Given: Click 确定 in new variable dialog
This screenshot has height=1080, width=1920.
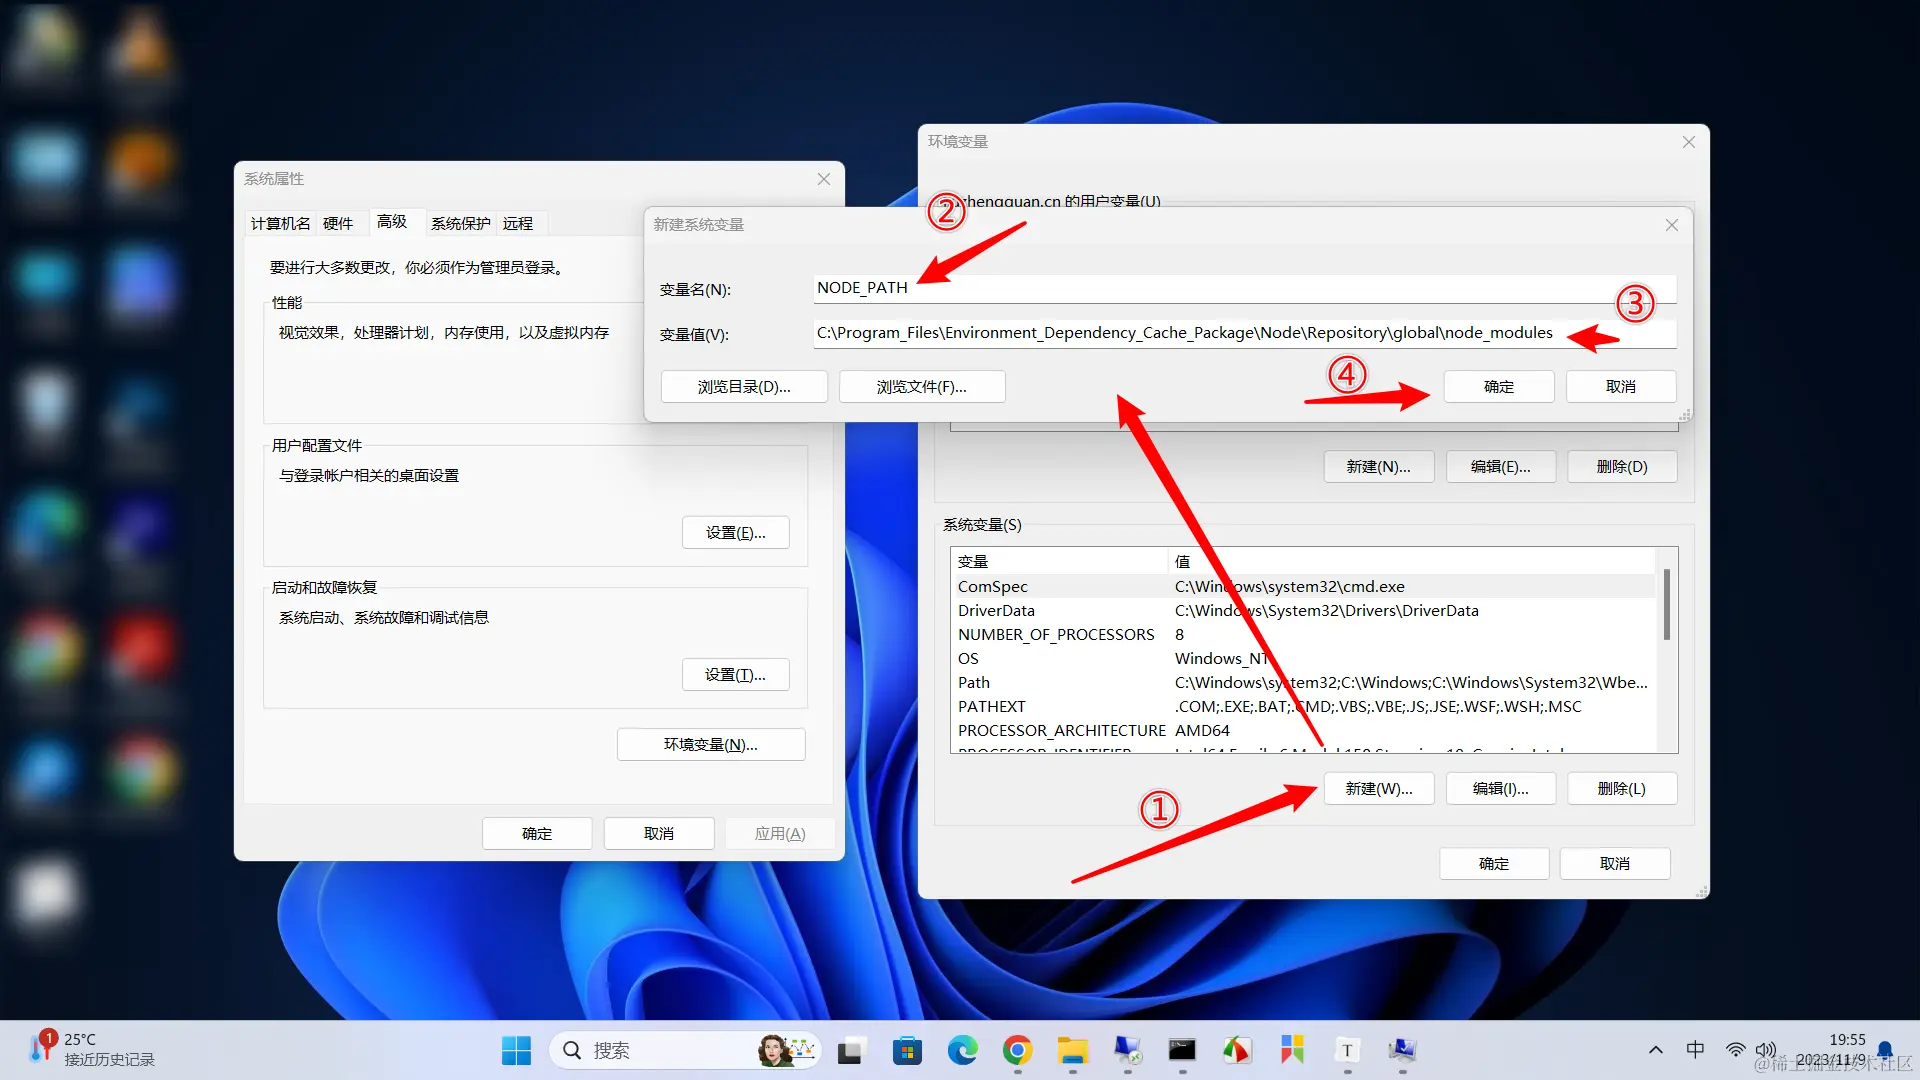Looking at the screenshot, I should [1498, 387].
